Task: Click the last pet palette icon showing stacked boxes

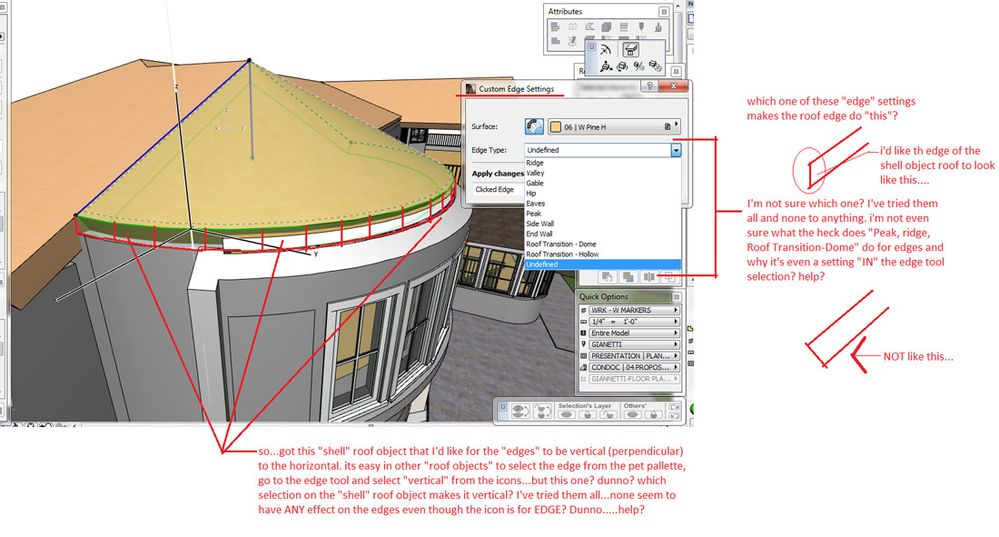Action: pyautogui.click(x=656, y=66)
